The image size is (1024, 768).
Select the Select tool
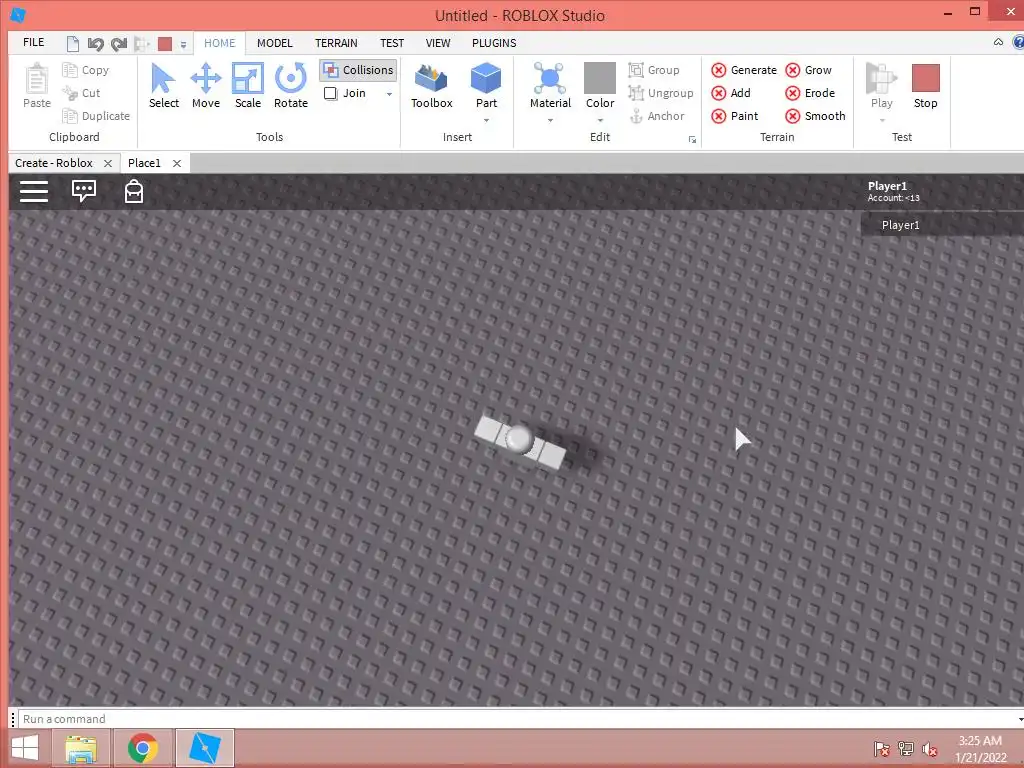tap(163, 86)
